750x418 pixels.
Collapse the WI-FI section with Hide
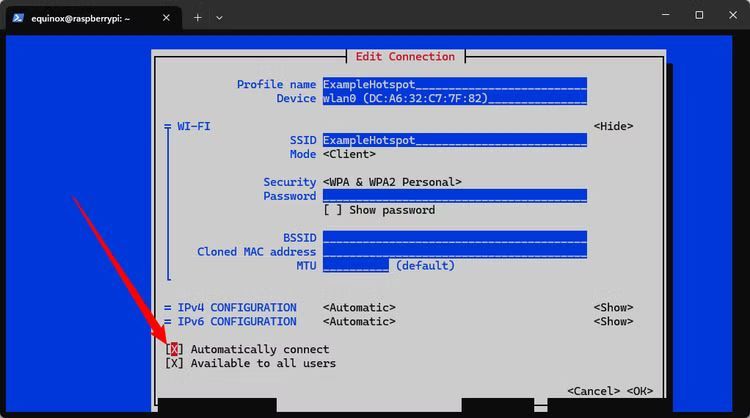(x=613, y=126)
